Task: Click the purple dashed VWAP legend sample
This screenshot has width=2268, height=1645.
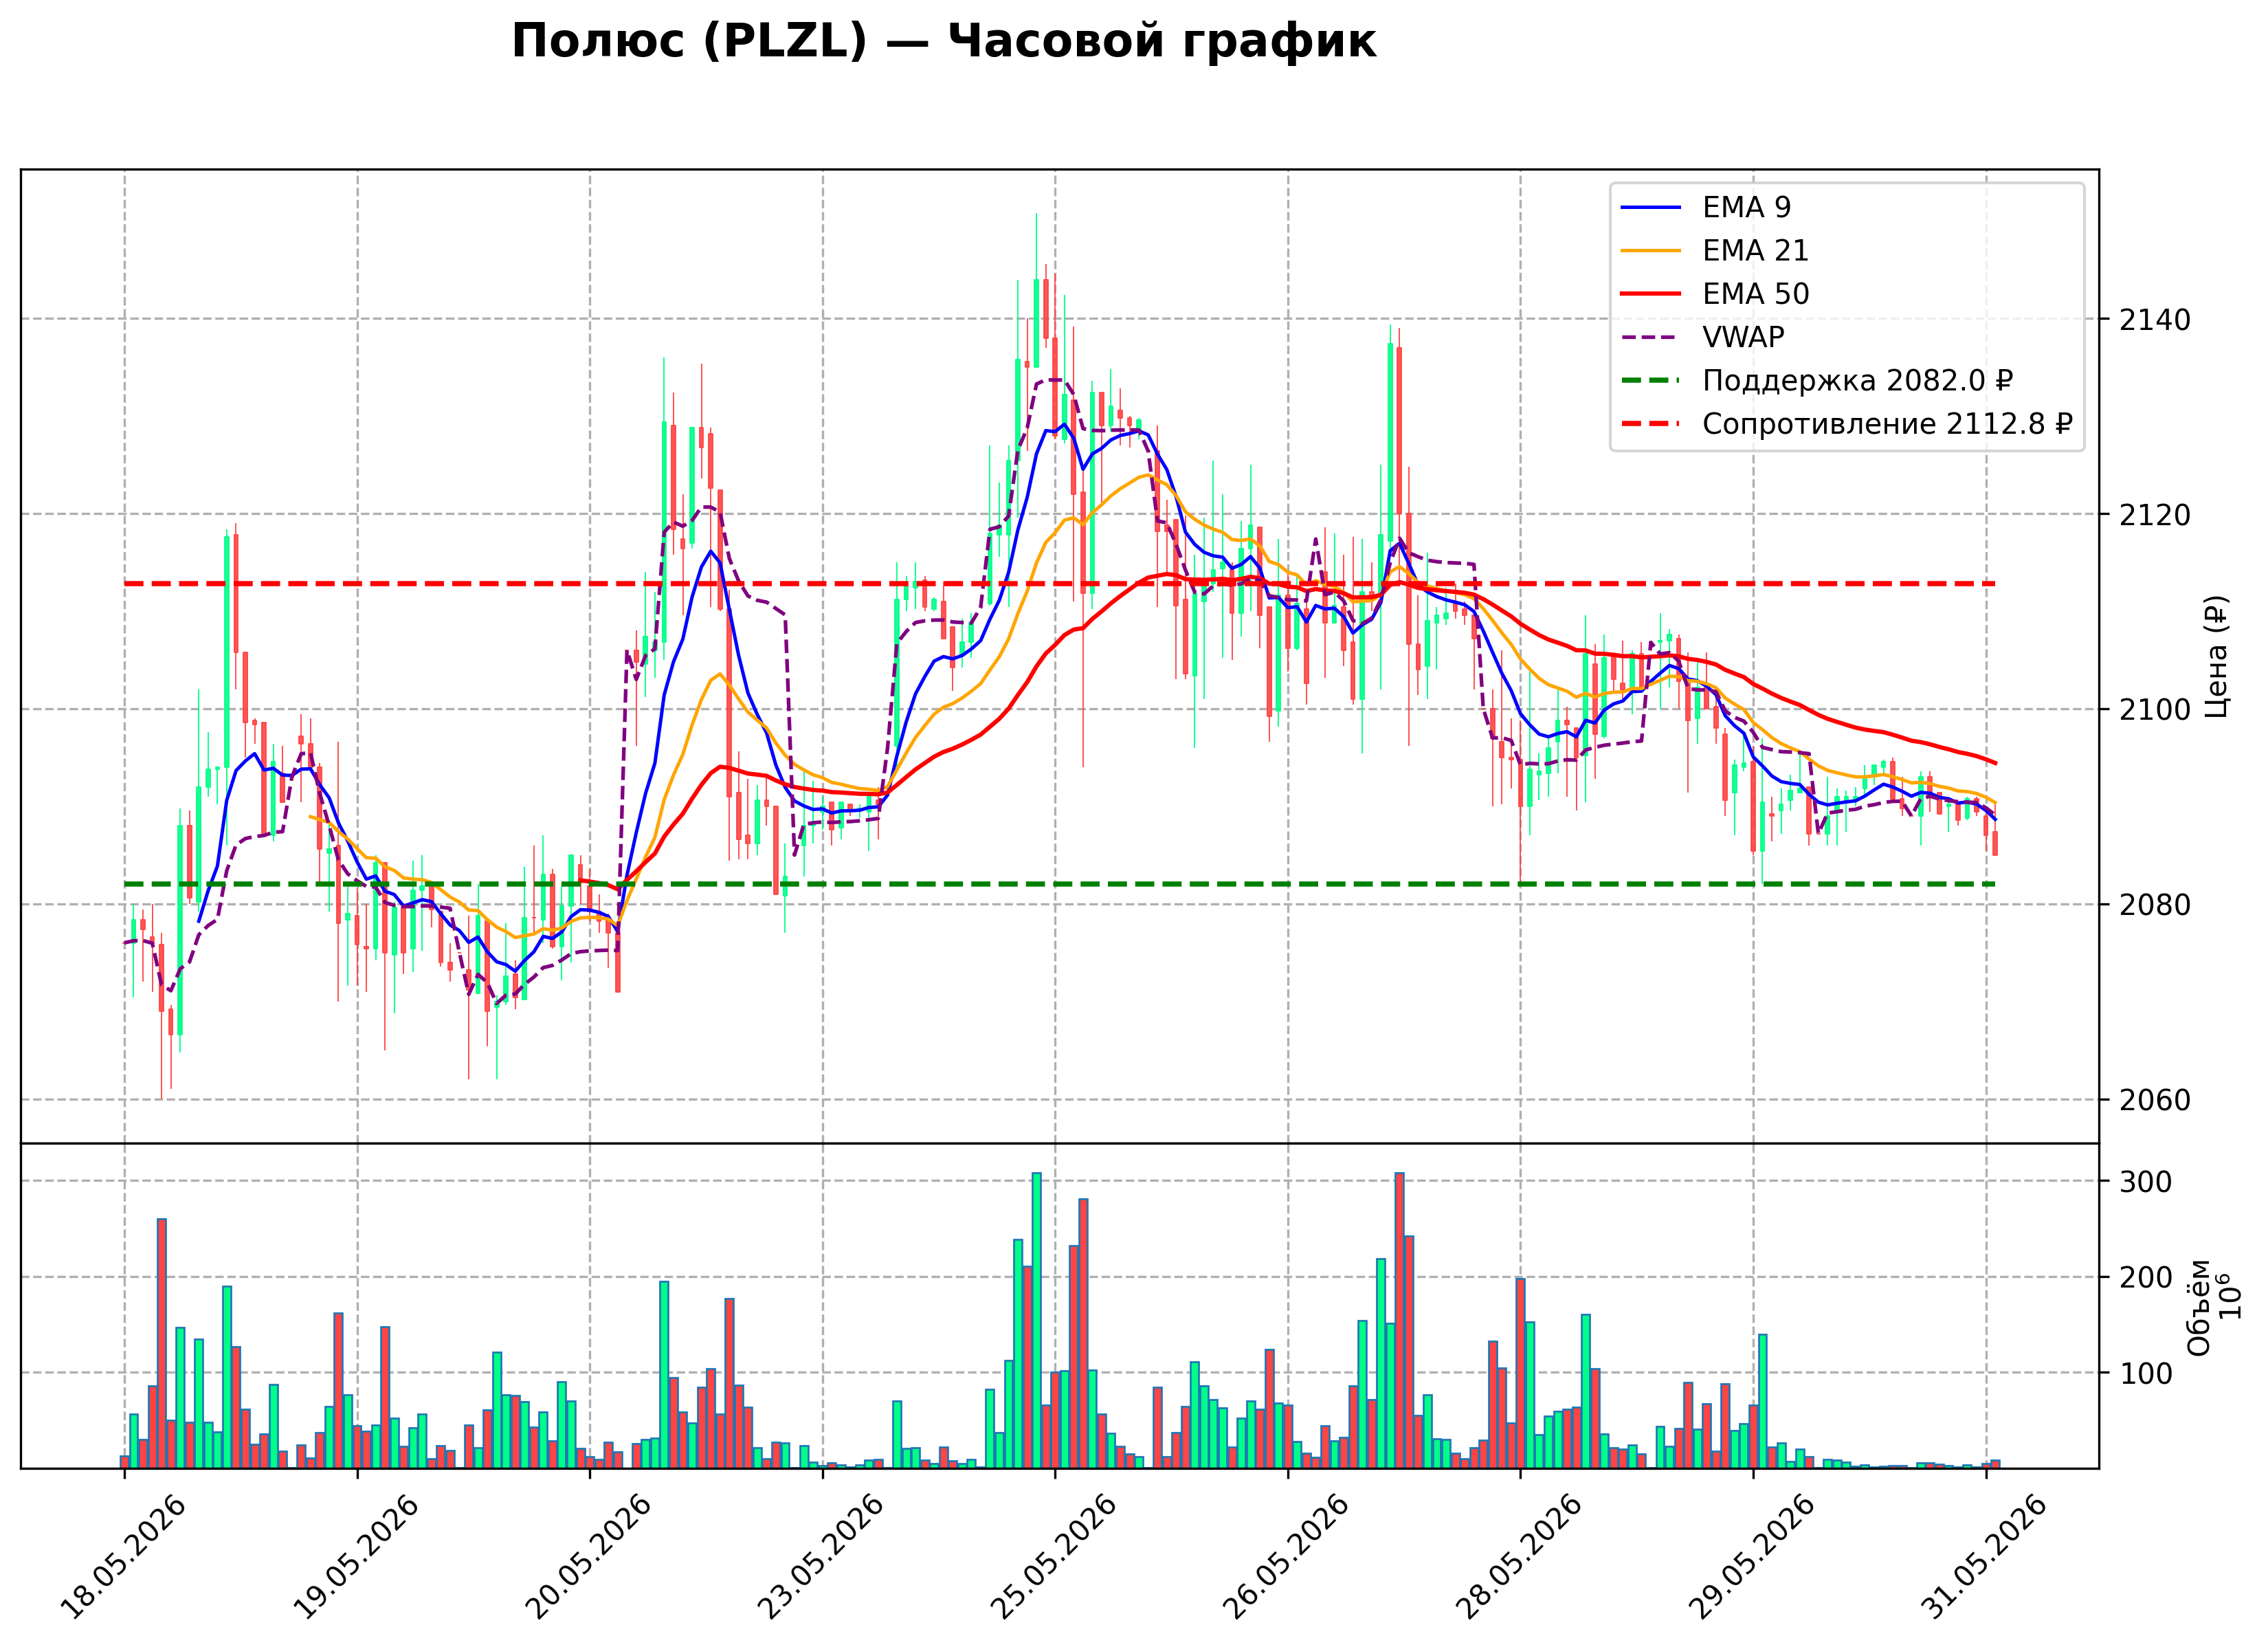Action: point(1651,337)
